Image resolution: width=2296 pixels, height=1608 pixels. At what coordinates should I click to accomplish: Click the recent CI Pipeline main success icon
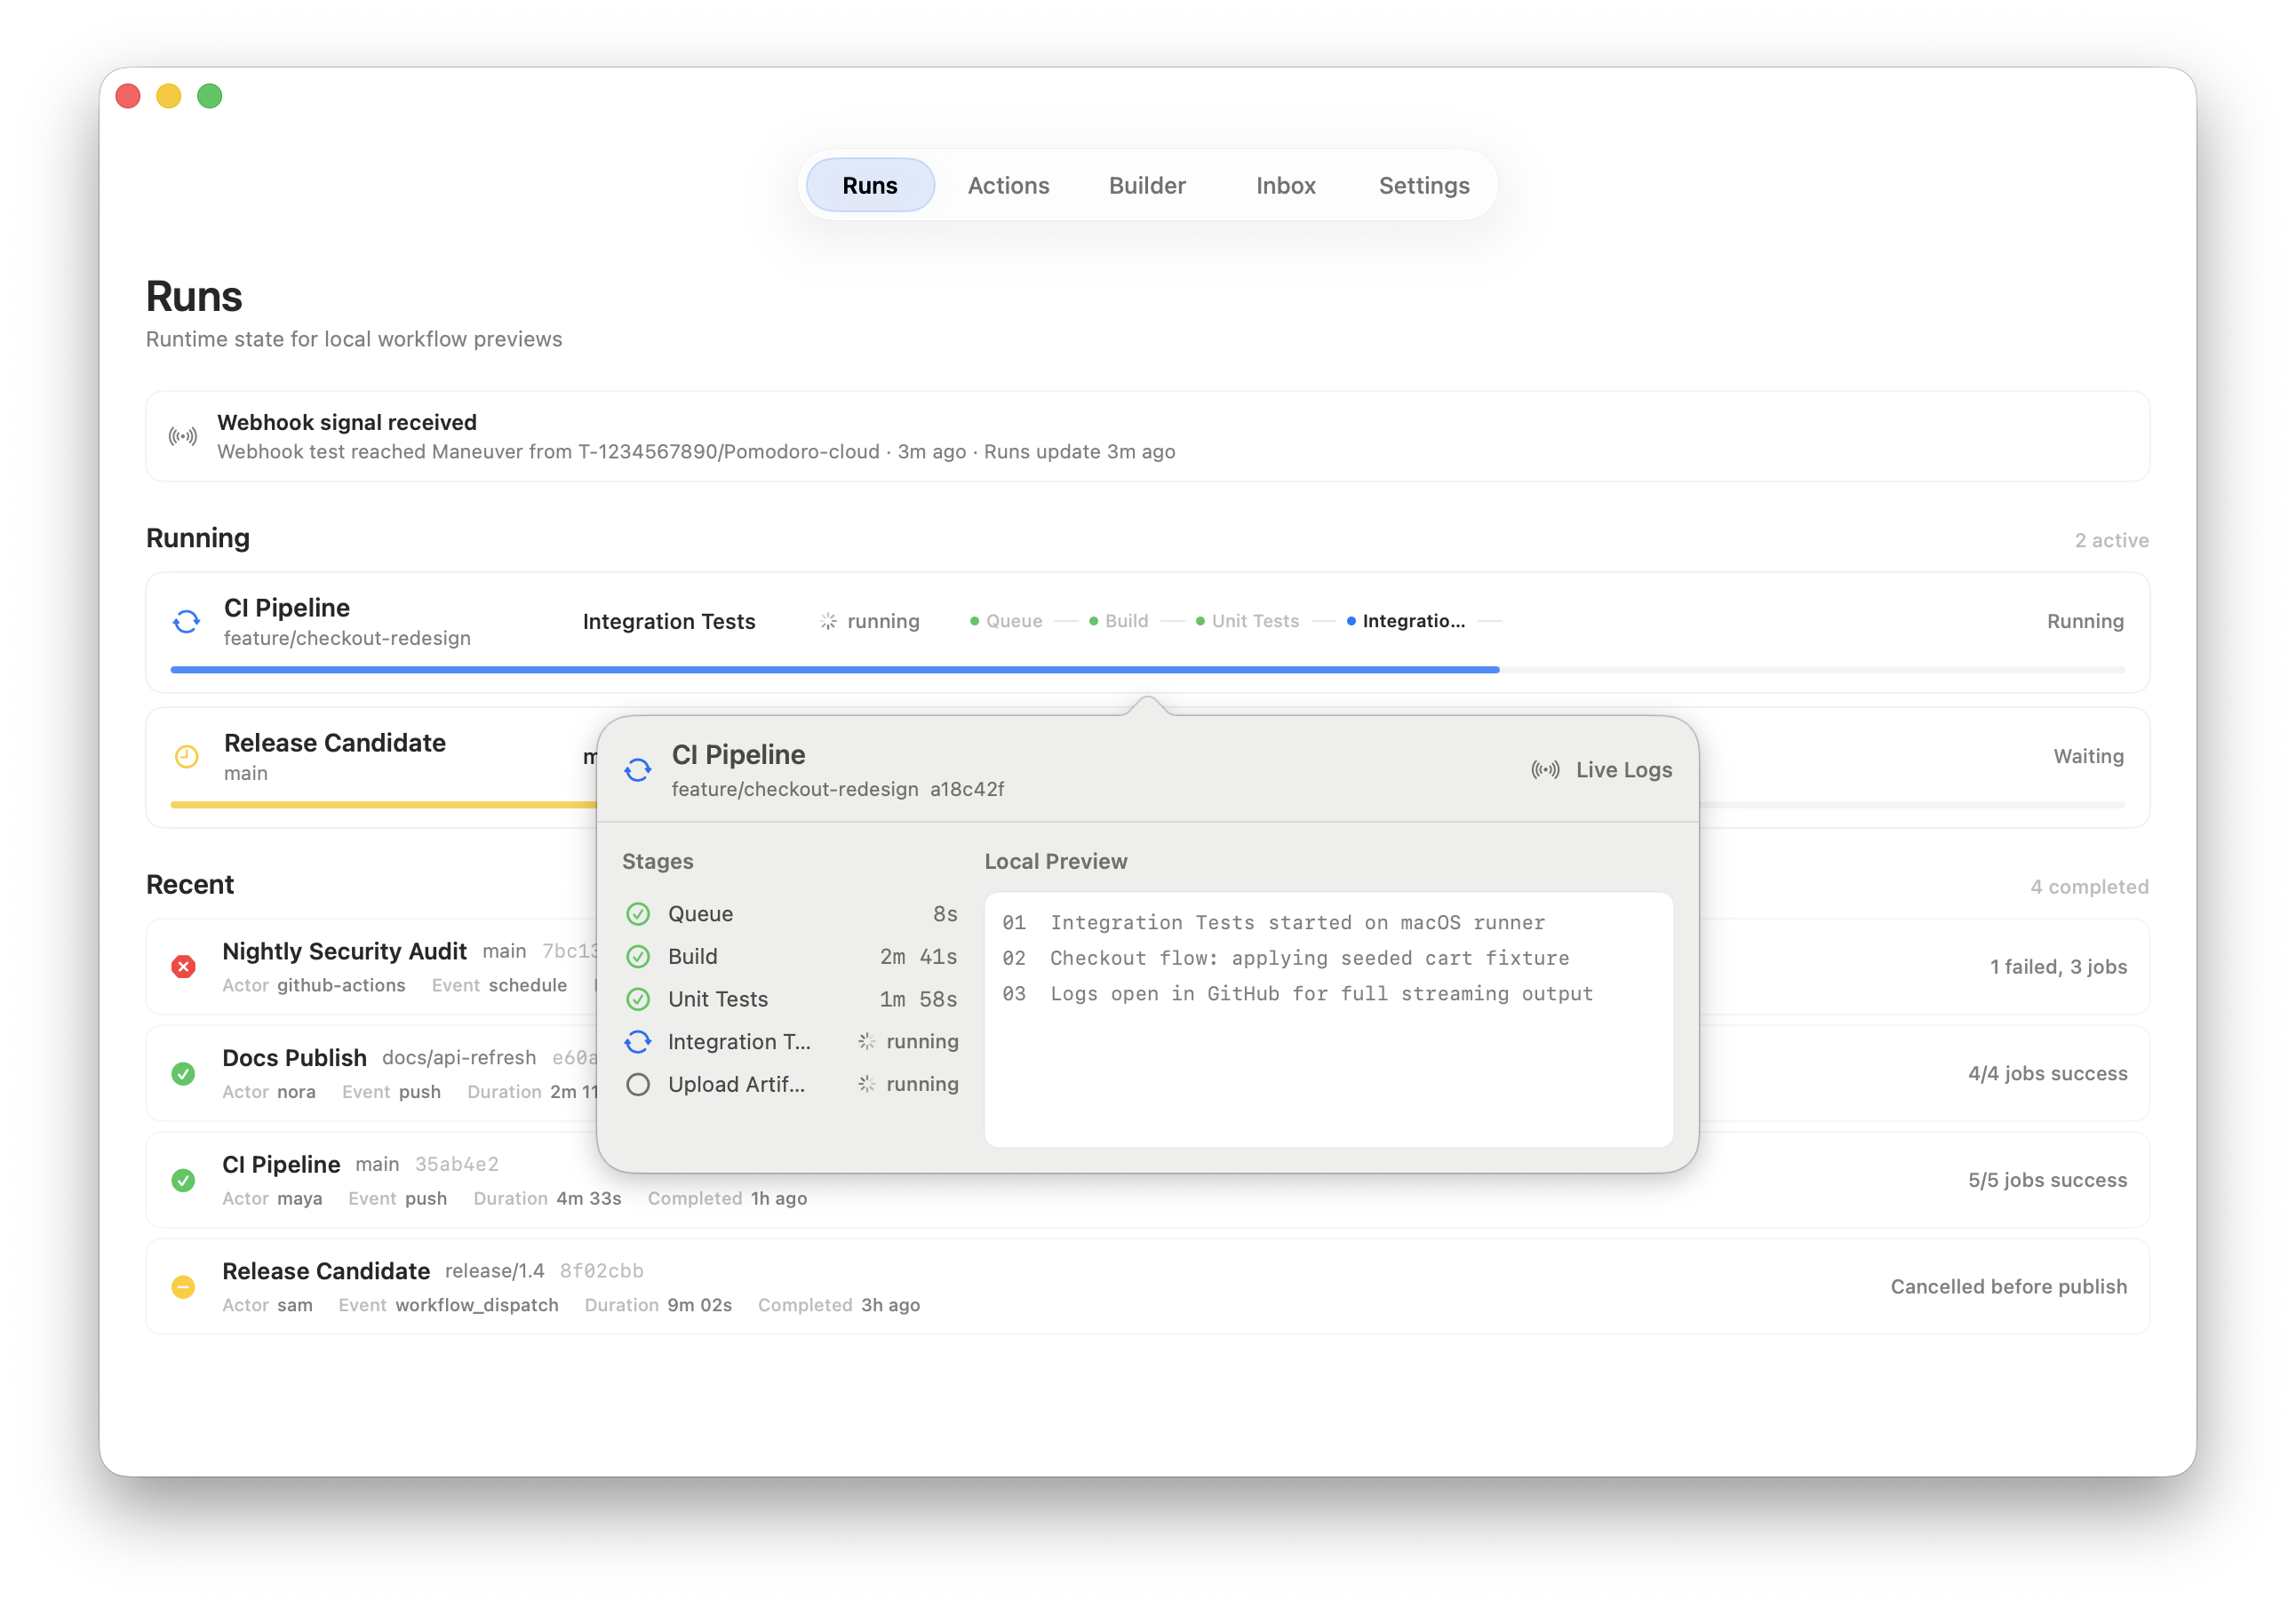pyautogui.click(x=183, y=1181)
